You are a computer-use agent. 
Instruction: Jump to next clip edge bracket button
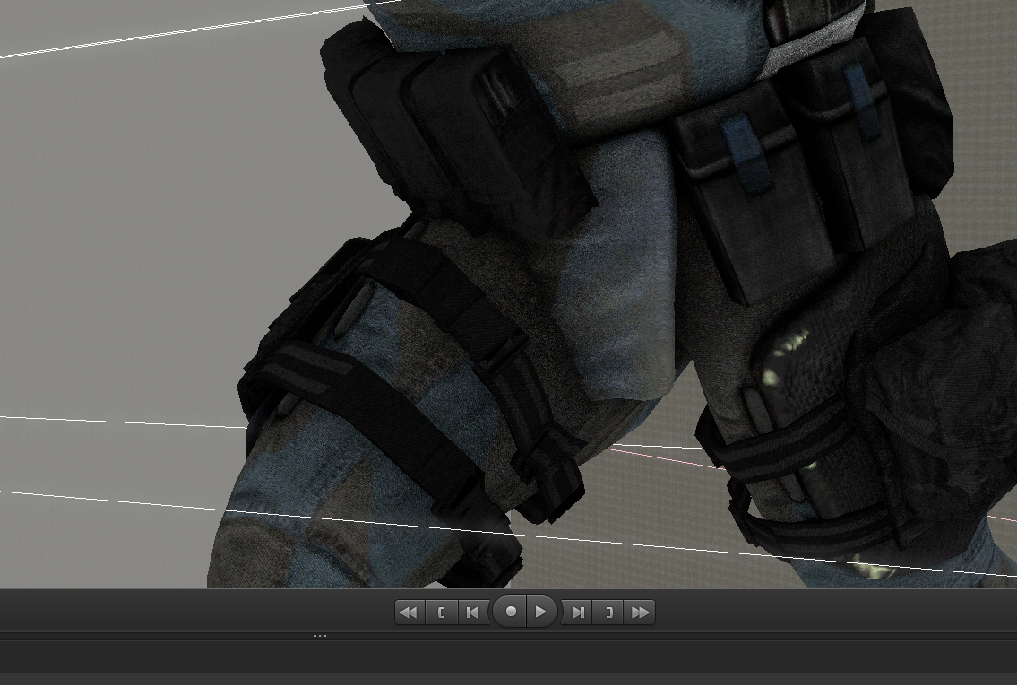click(x=608, y=612)
